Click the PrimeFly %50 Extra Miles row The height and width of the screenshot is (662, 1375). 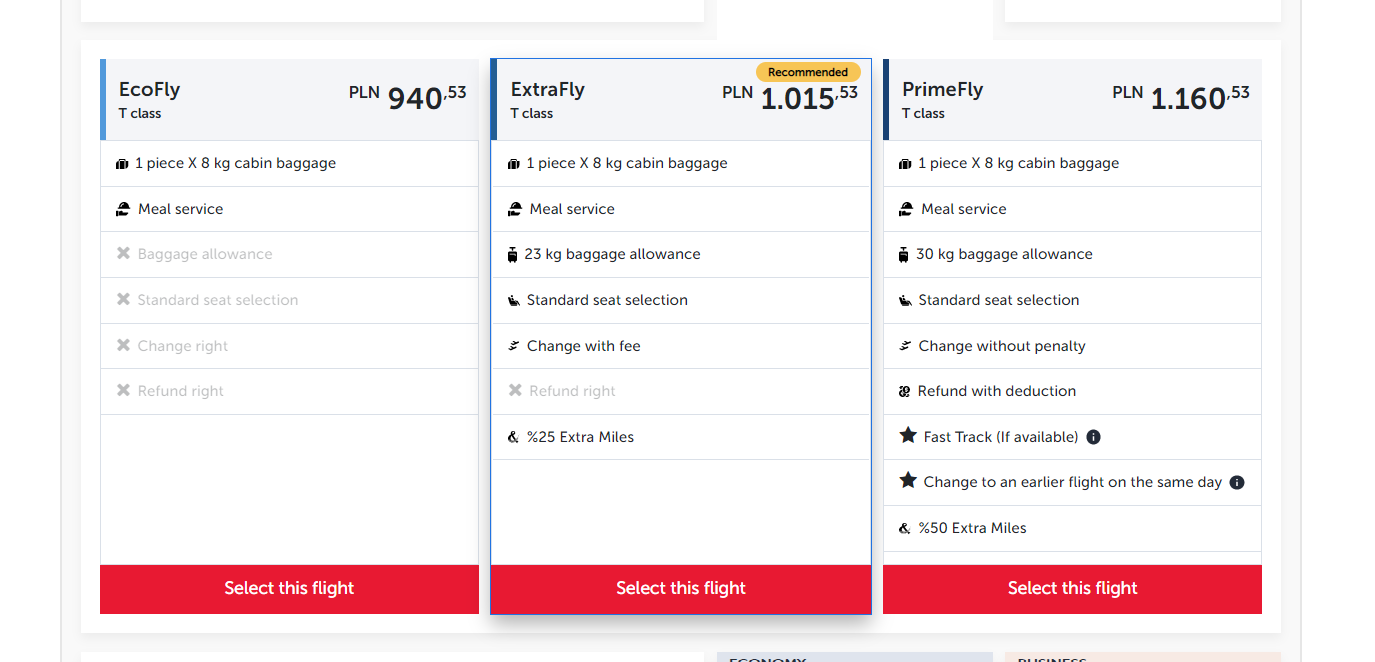pyautogui.click(x=1072, y=528)
